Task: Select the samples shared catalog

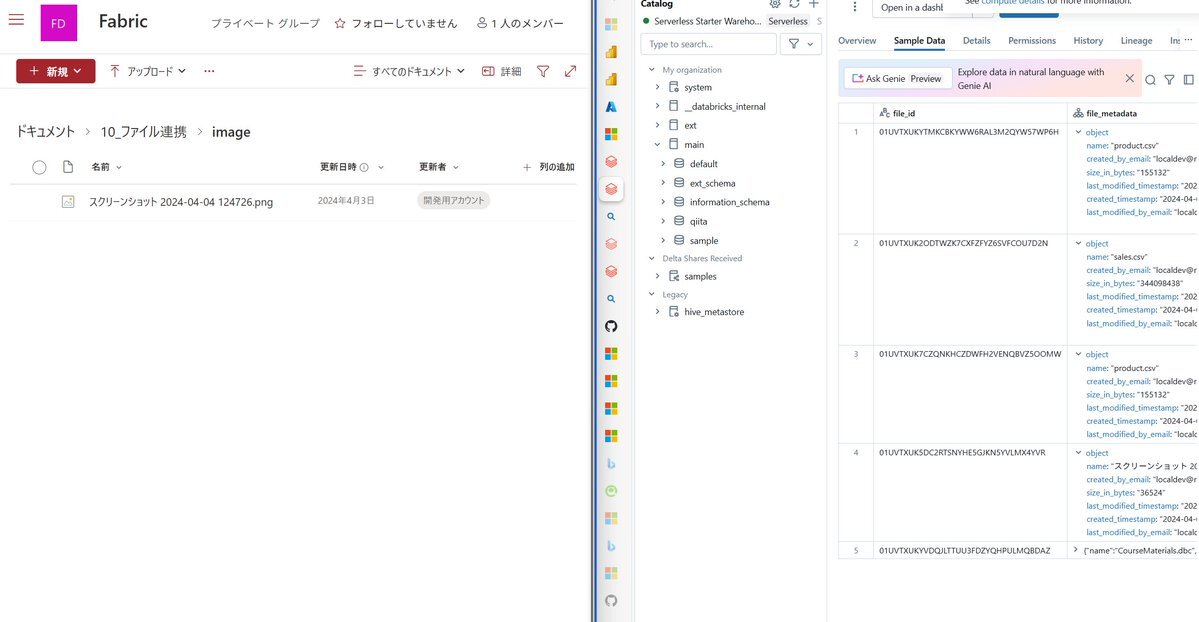Action: [x=700, y=276]
